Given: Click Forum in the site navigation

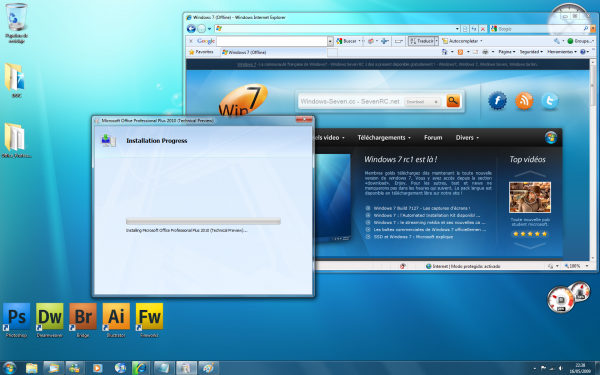Looking at the screenshot, I should 433,137.
